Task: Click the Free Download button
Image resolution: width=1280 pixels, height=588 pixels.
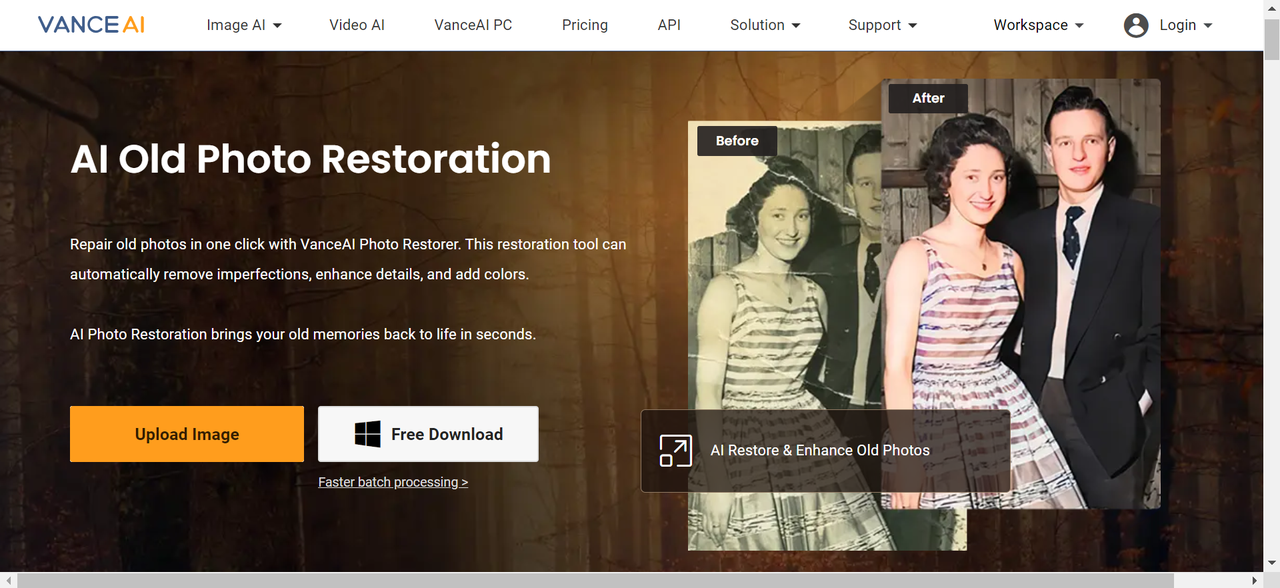Action: click(428, 434)
